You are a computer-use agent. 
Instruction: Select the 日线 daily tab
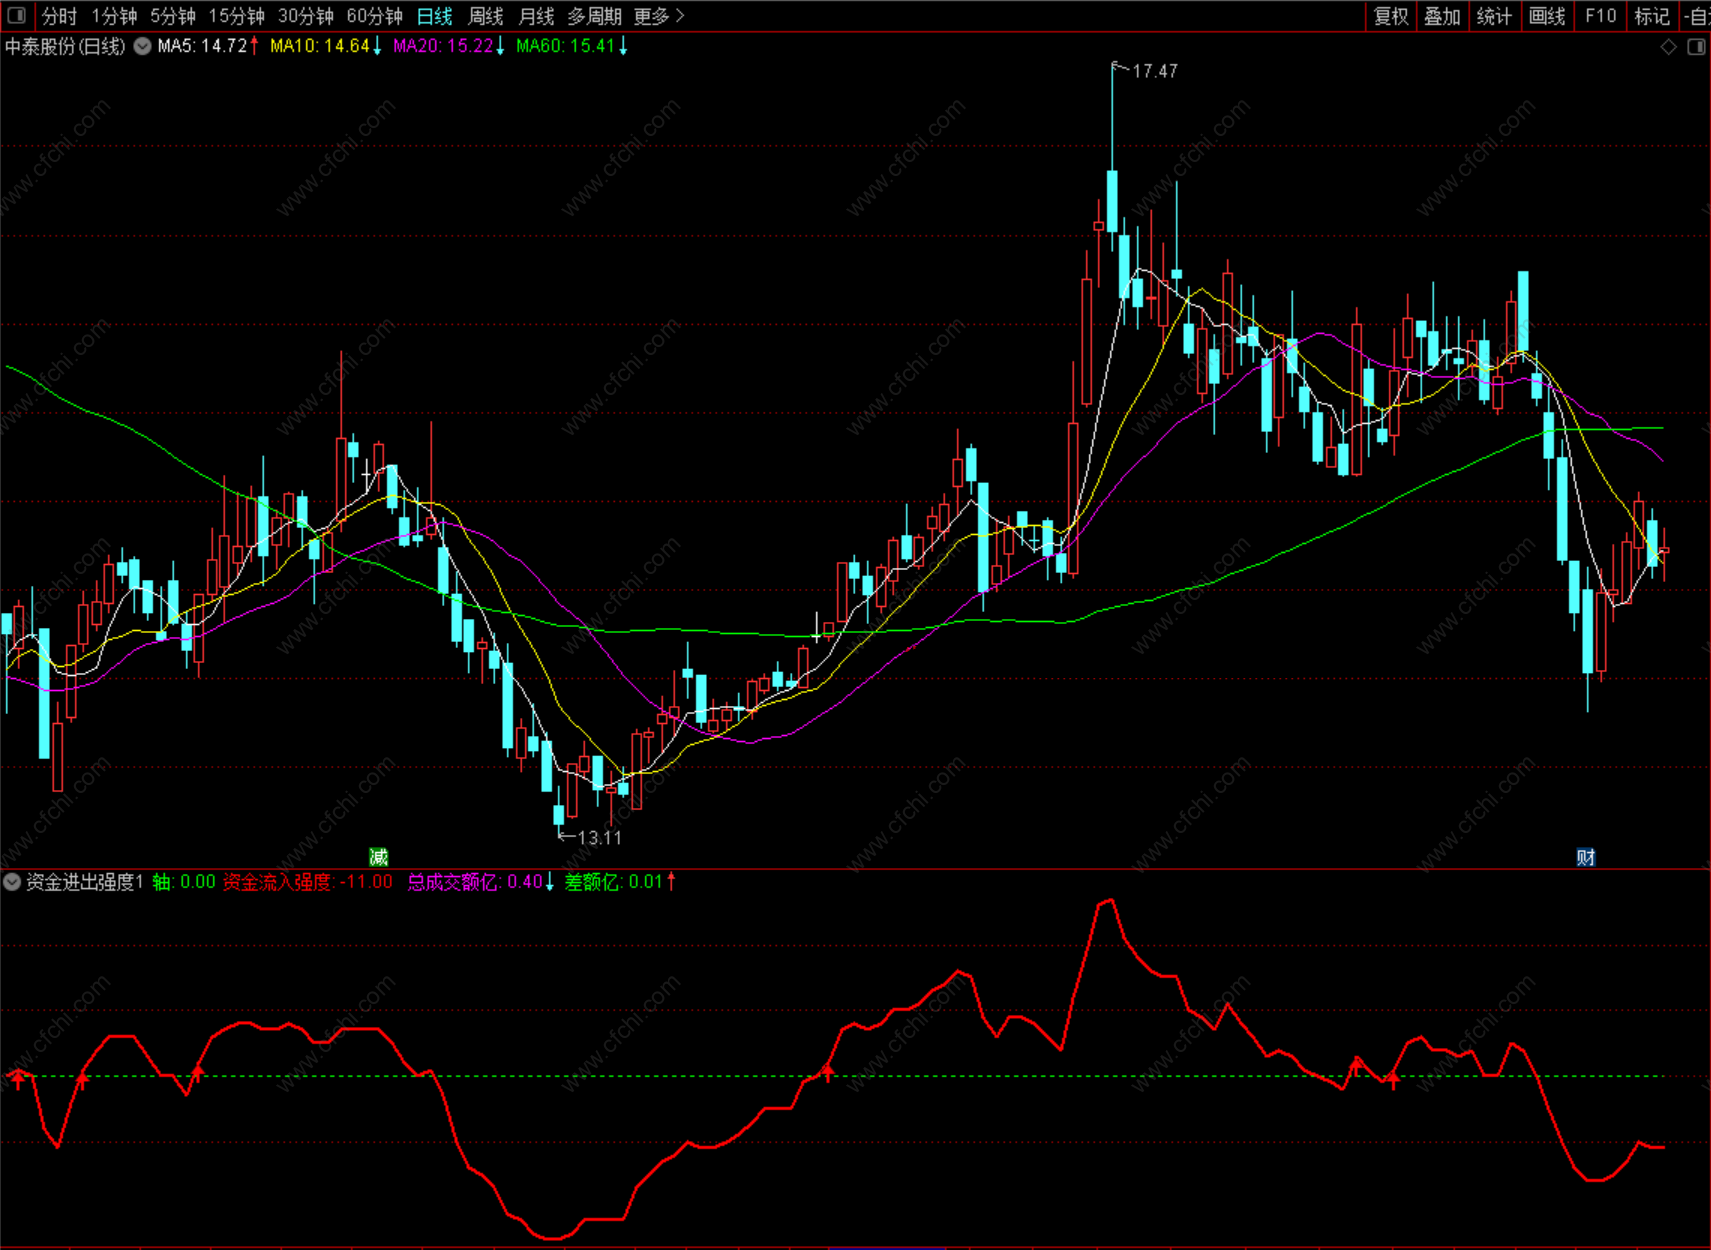(435, 16)
